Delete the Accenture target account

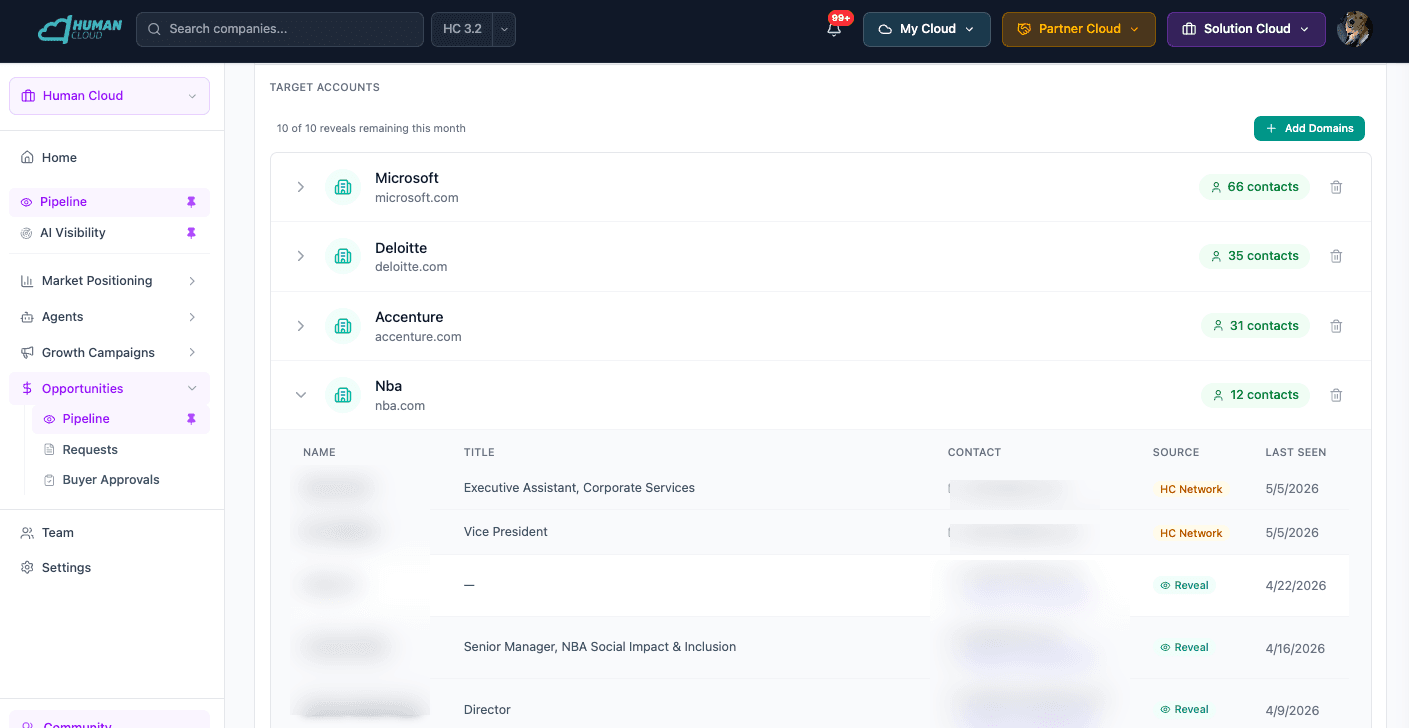tap(1336, 326)
